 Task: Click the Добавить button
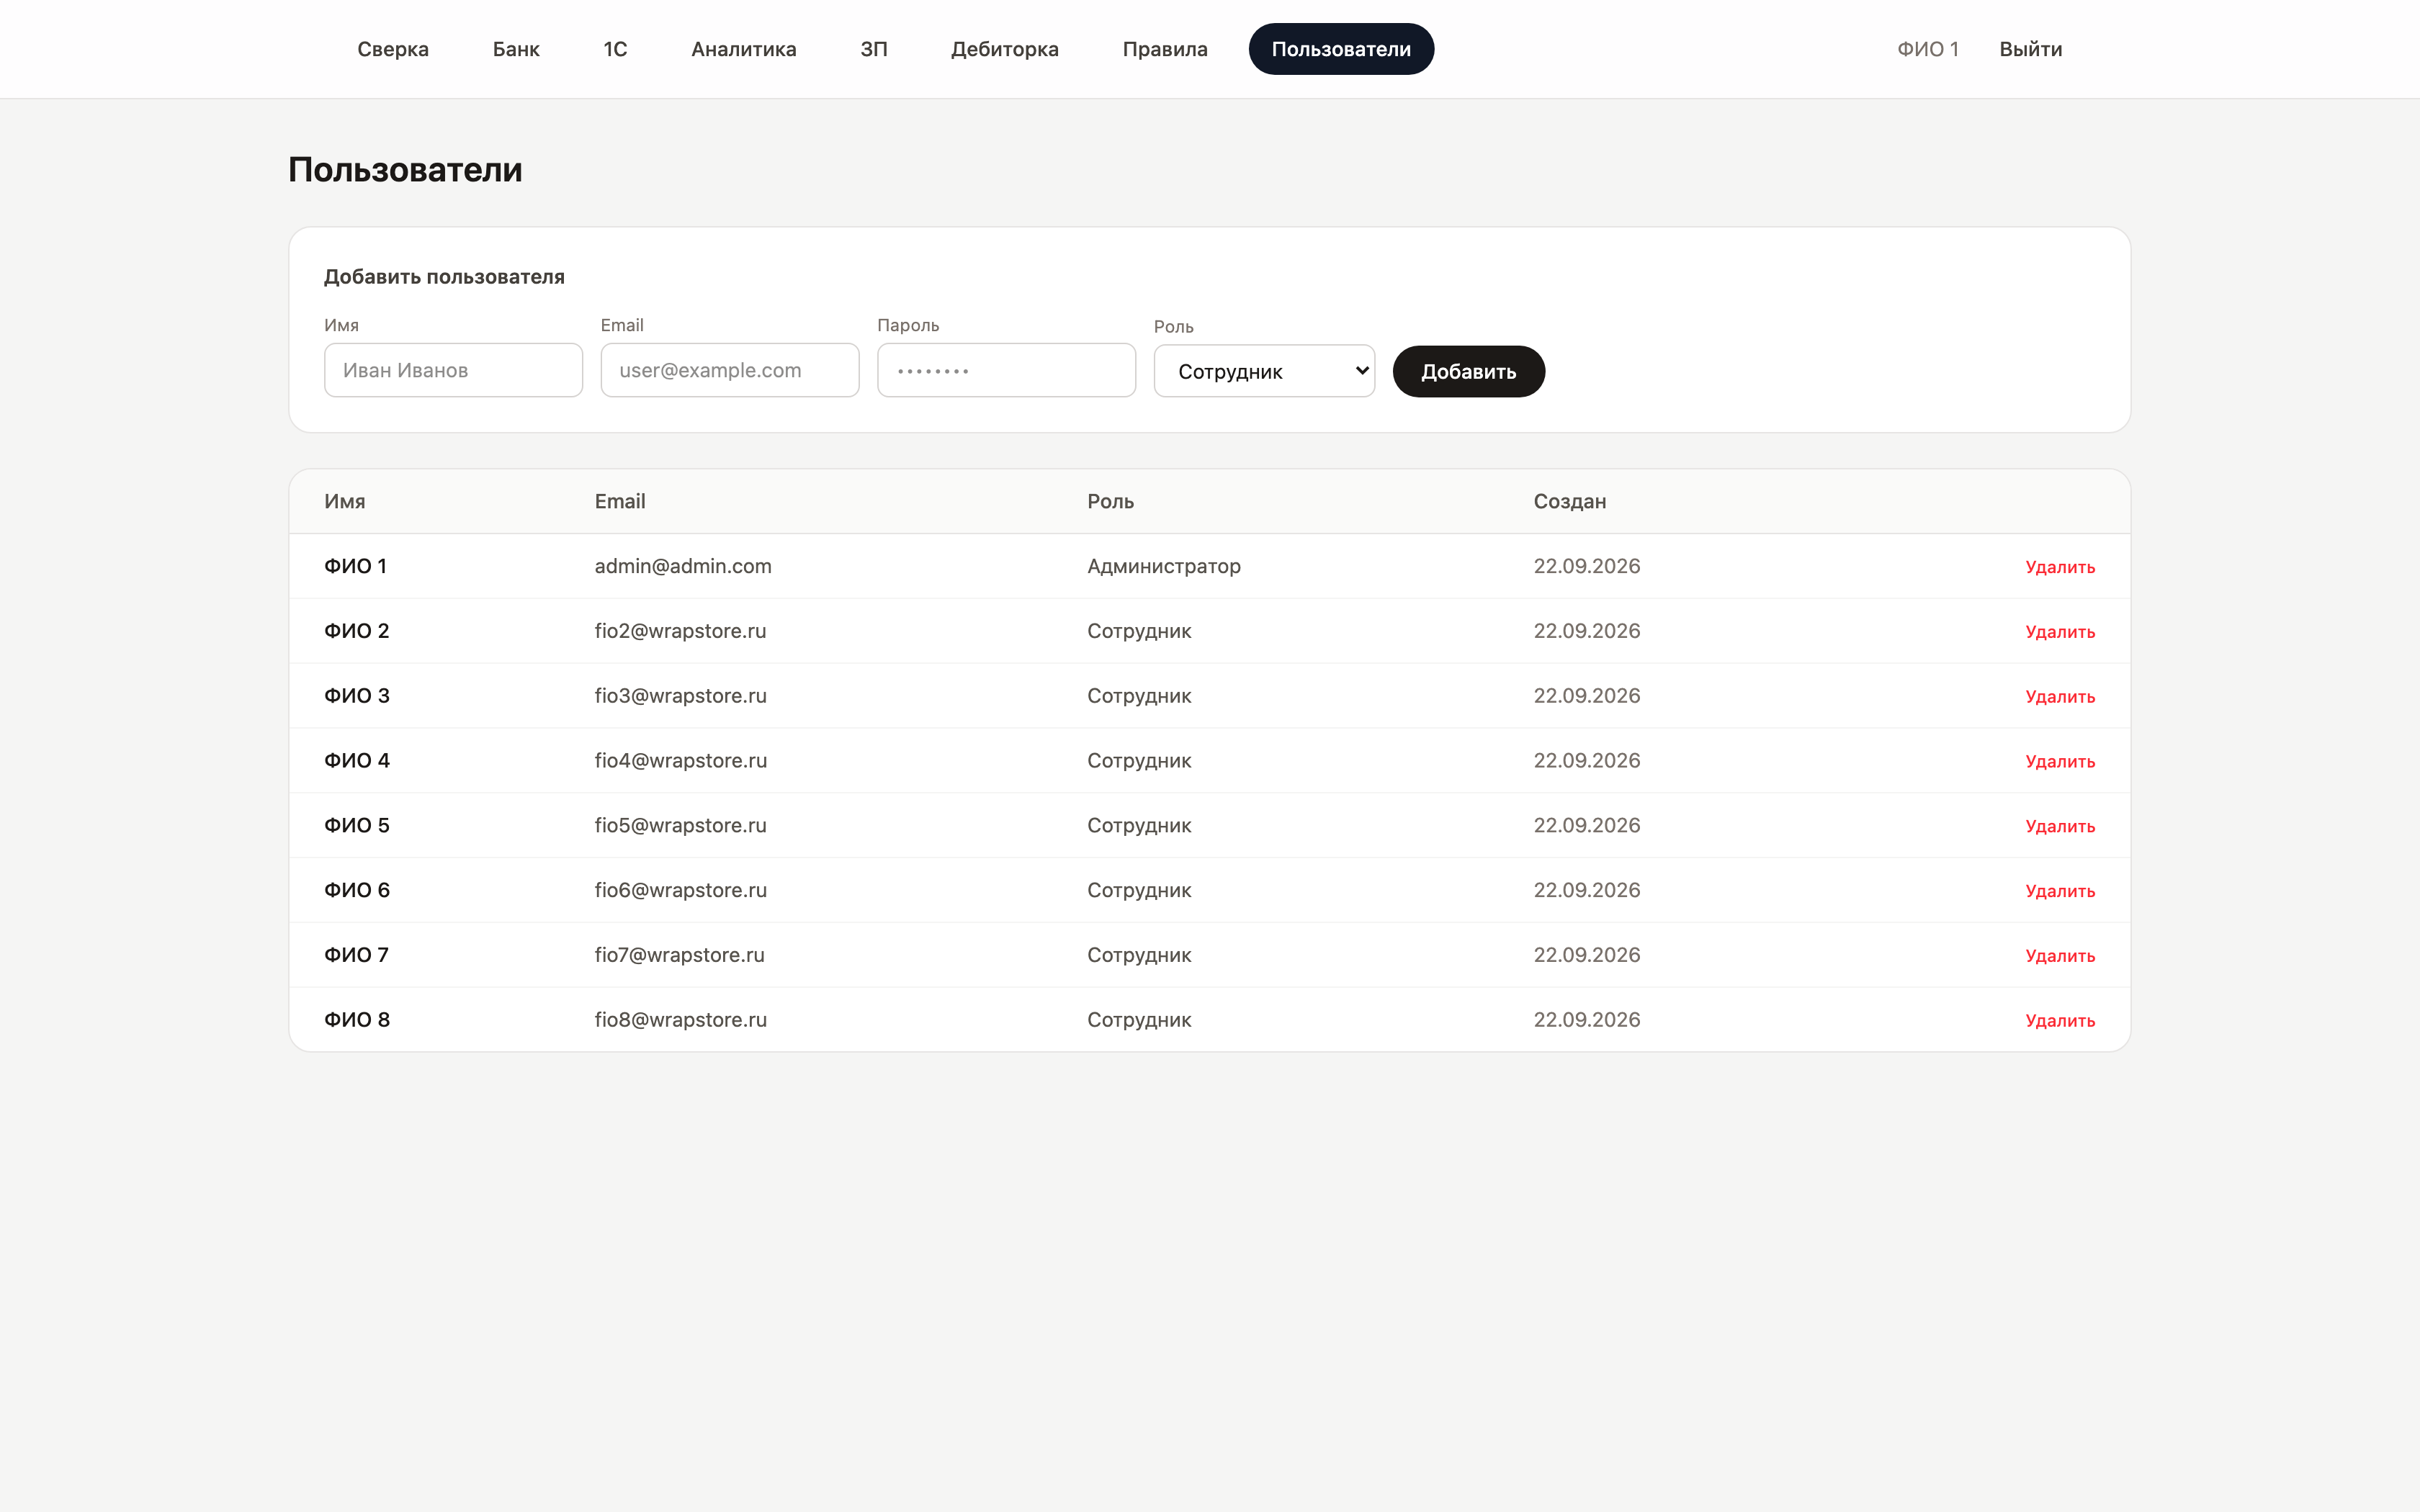point(1468,371)
